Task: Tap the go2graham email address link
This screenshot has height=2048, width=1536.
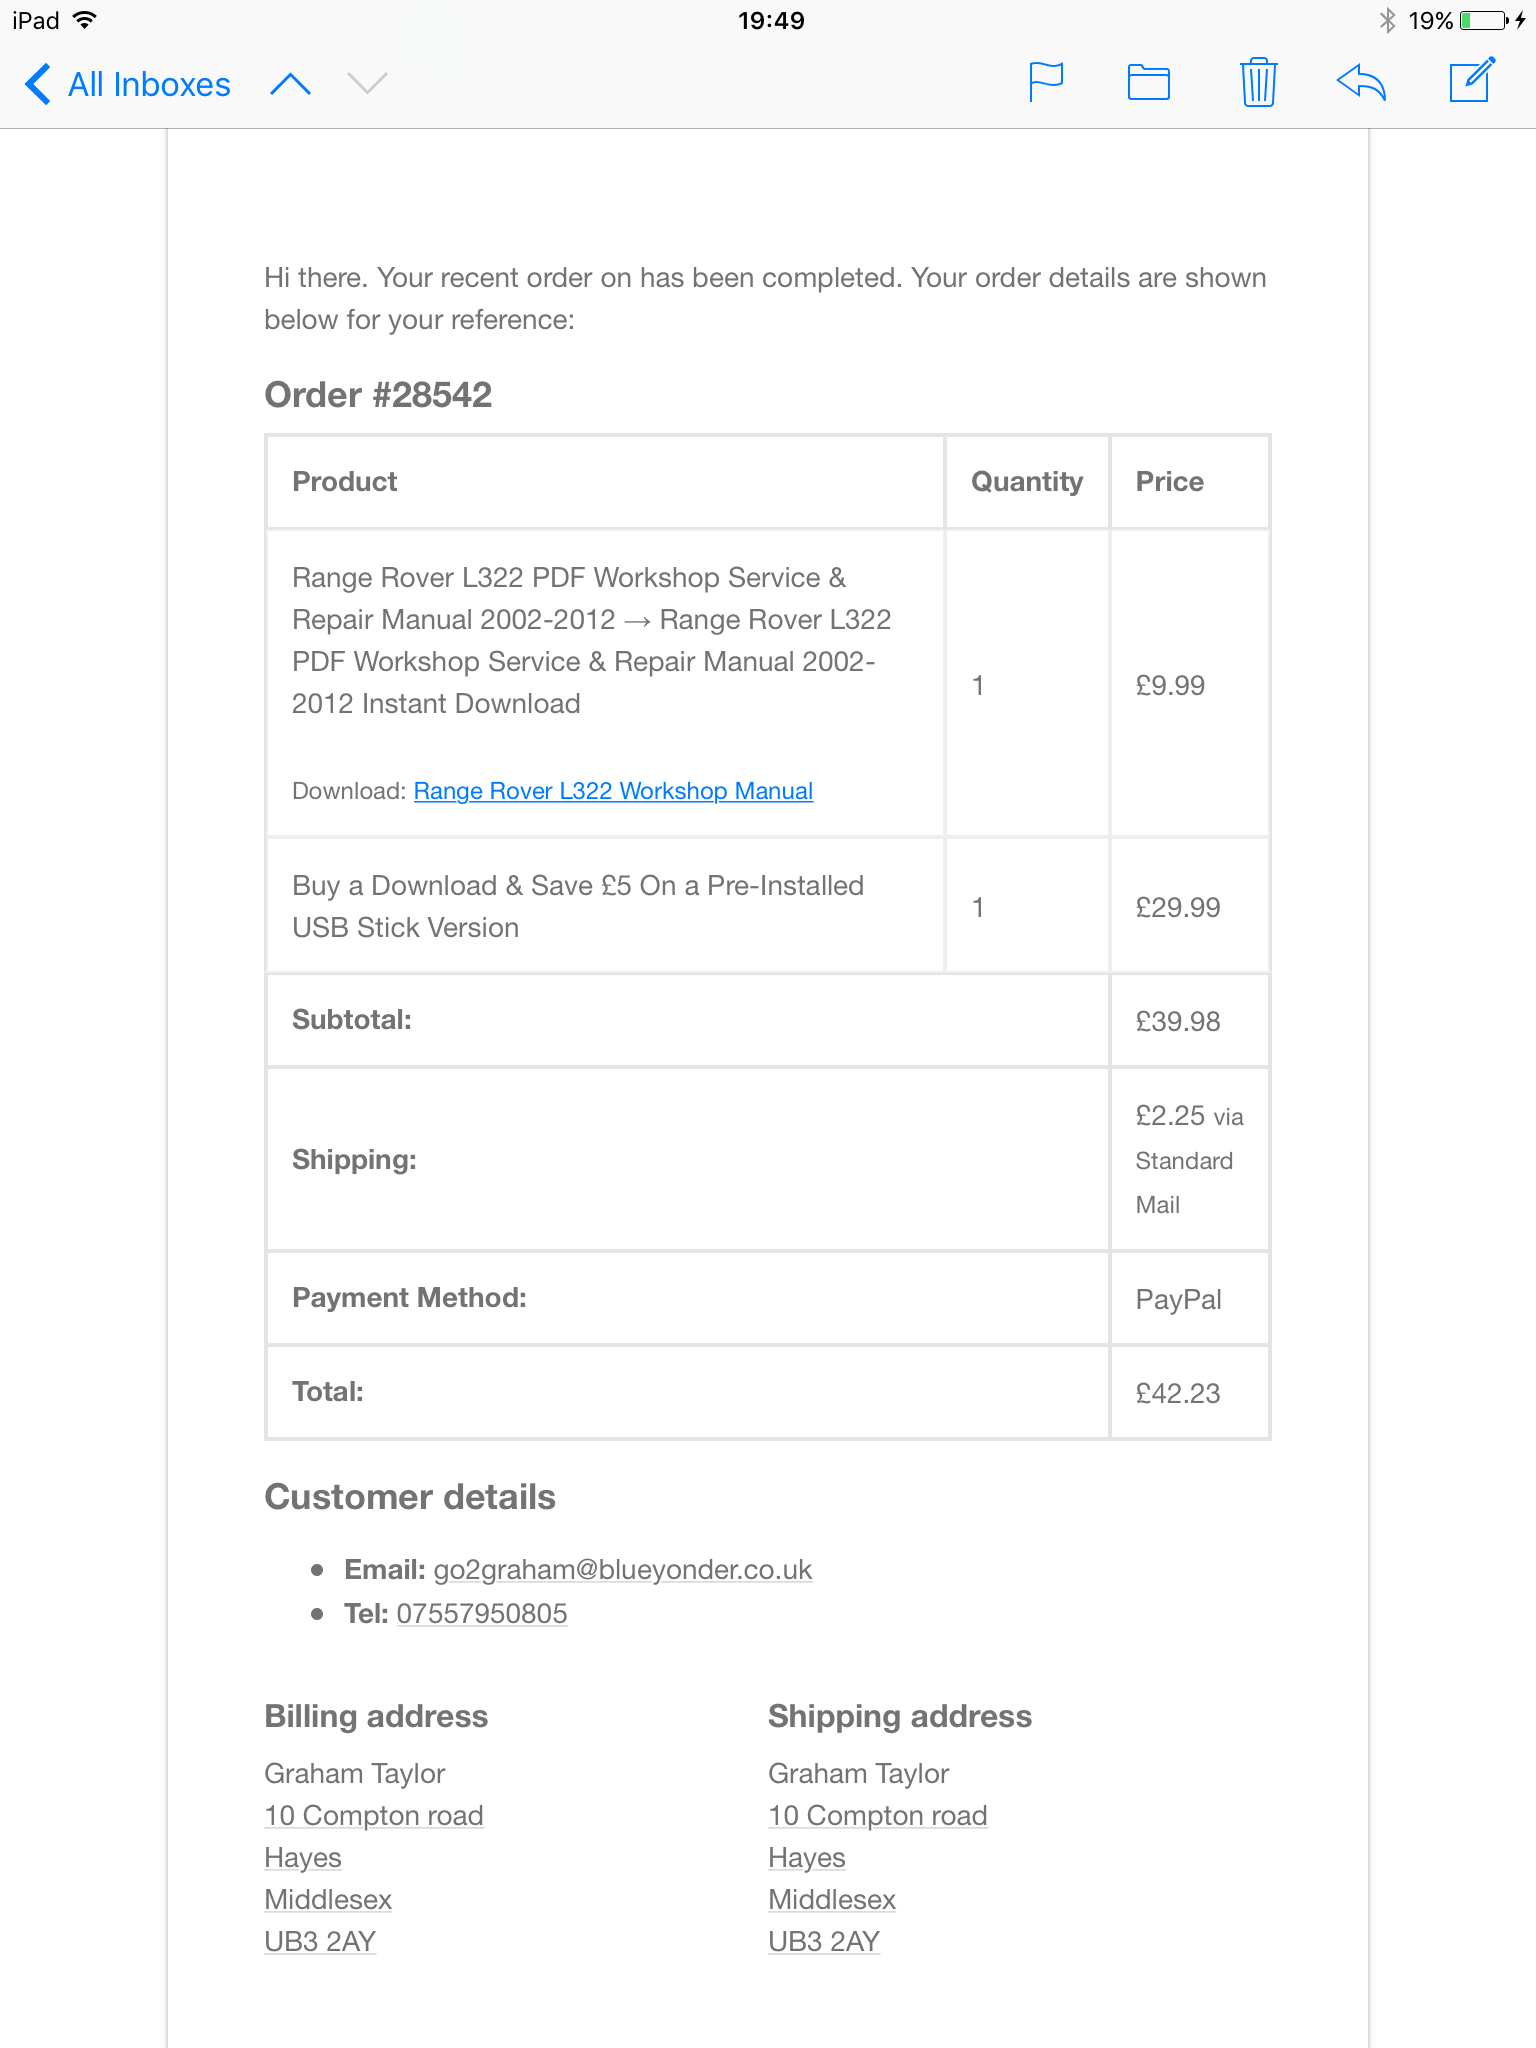Action: coord(622,1570)
